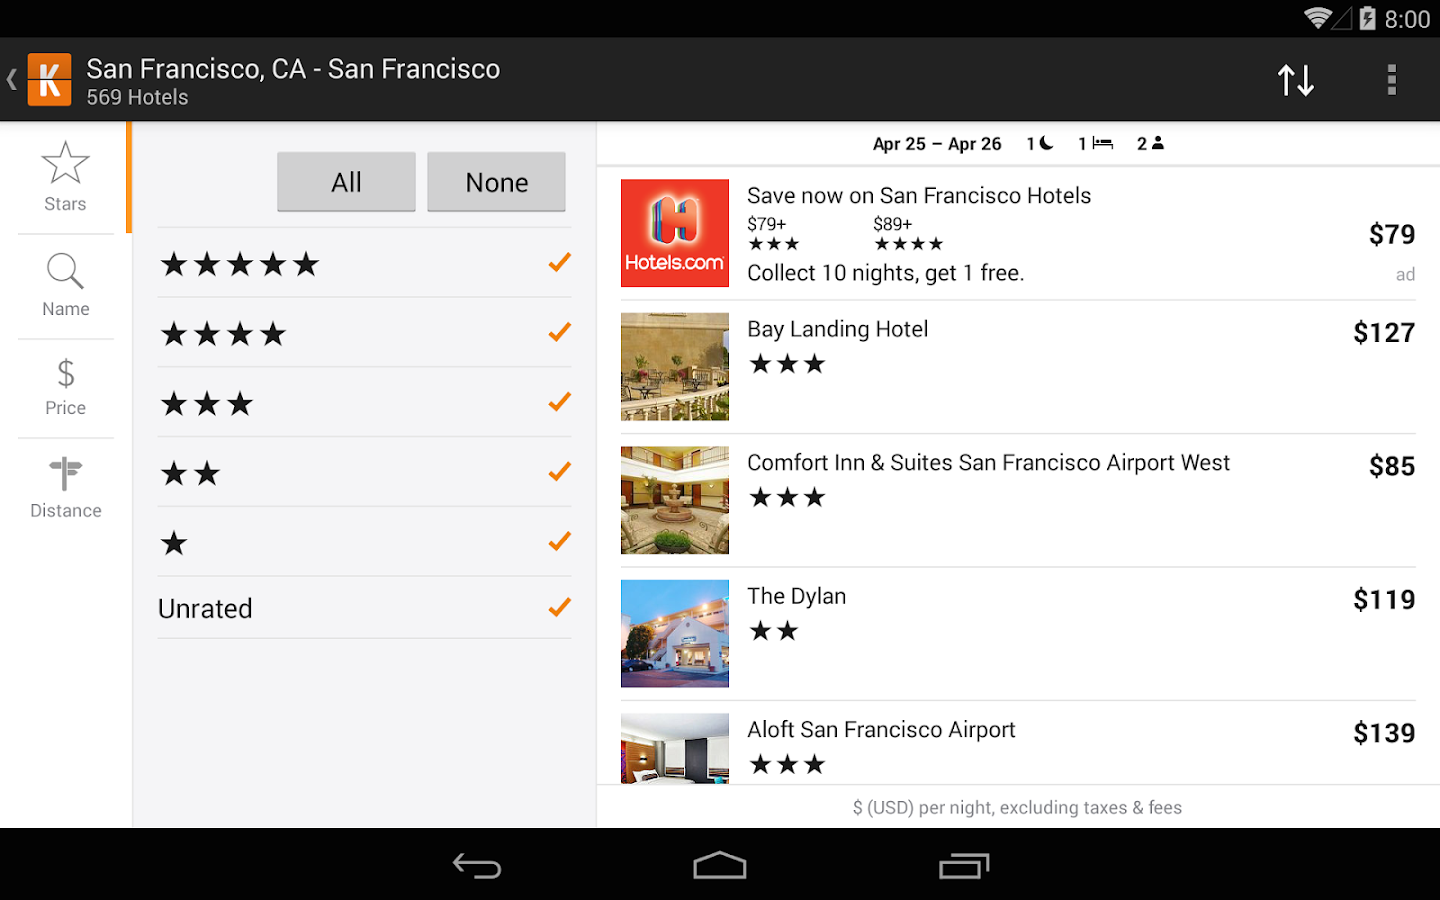Deselect the two-star rating filter
Screen dimensions: 1440x900
(x=559, y=471)
